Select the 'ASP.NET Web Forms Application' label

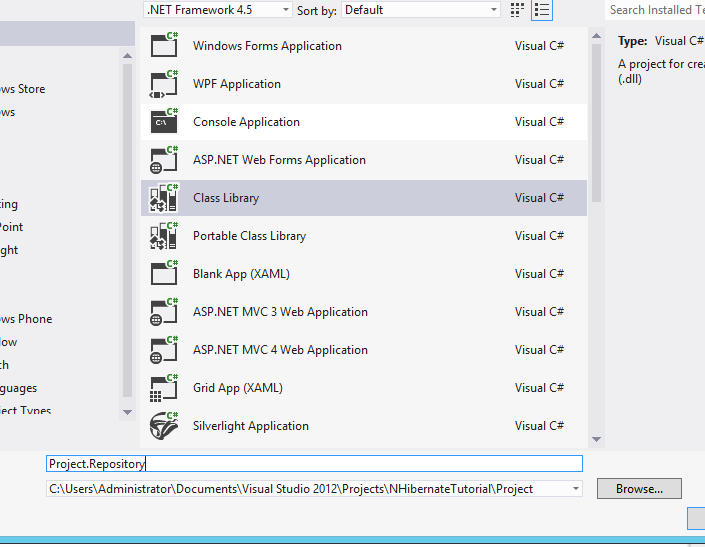[279, 160]
